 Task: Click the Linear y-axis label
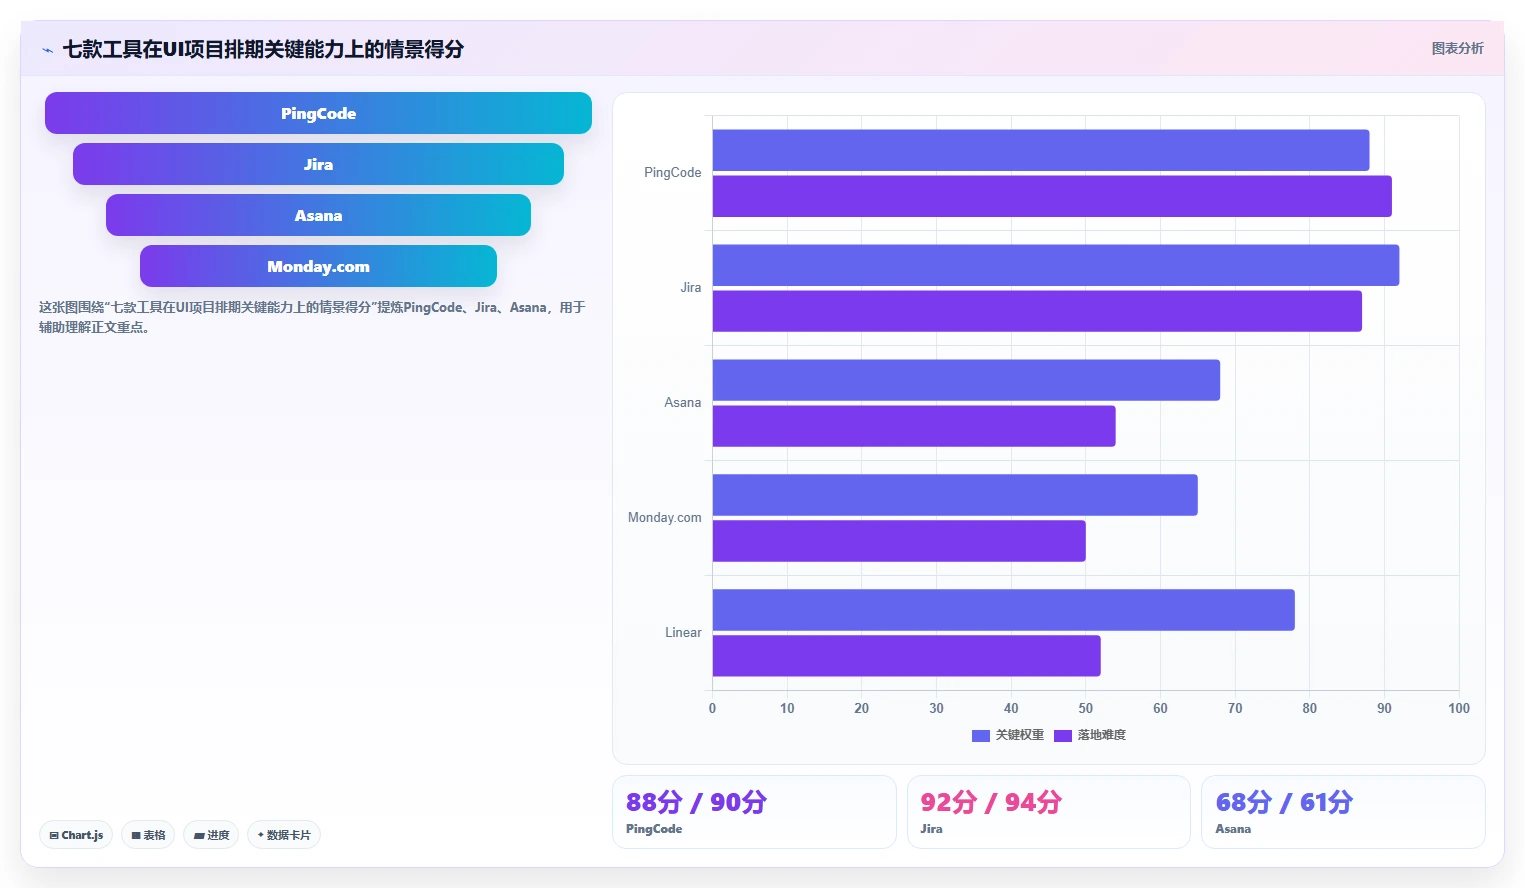683,633
